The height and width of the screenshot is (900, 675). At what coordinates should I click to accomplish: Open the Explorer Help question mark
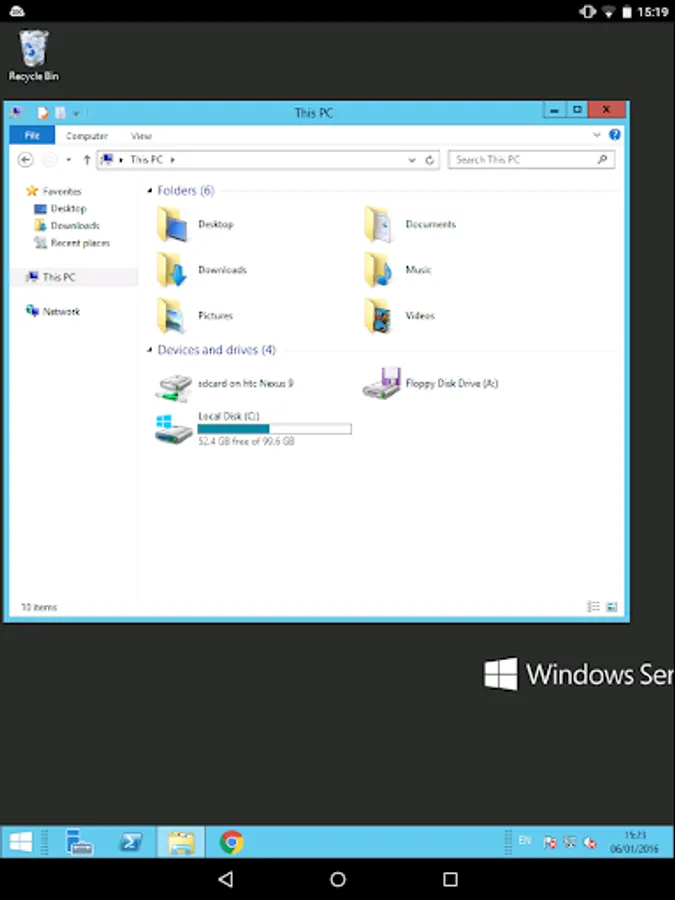coord(615,134)
